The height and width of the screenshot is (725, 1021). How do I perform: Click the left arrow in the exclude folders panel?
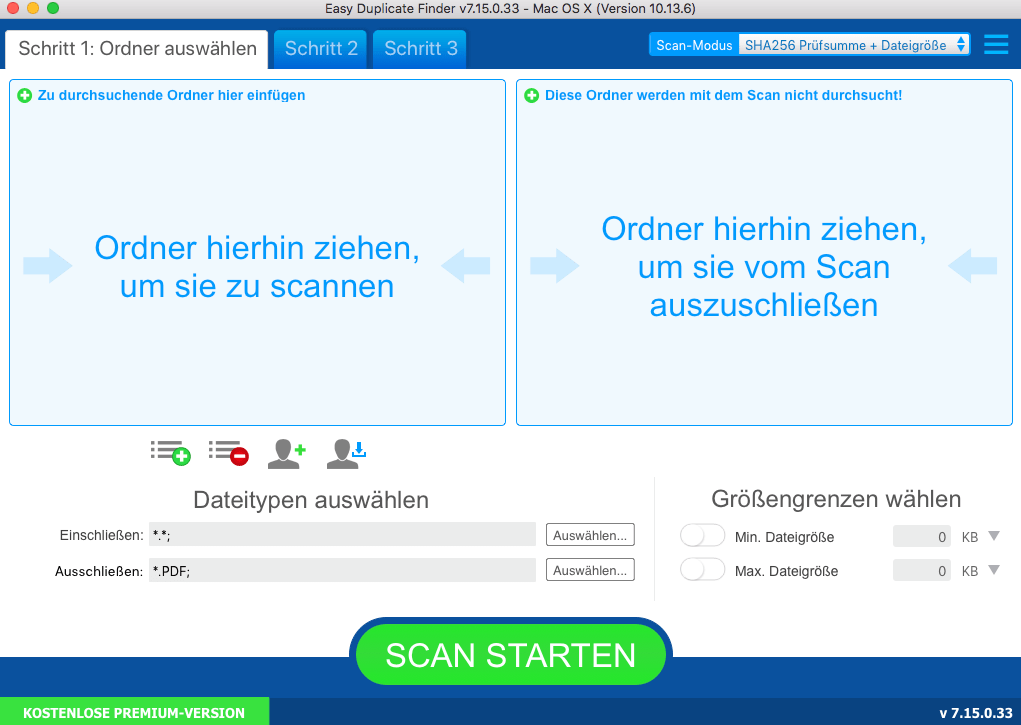point(972,266)
